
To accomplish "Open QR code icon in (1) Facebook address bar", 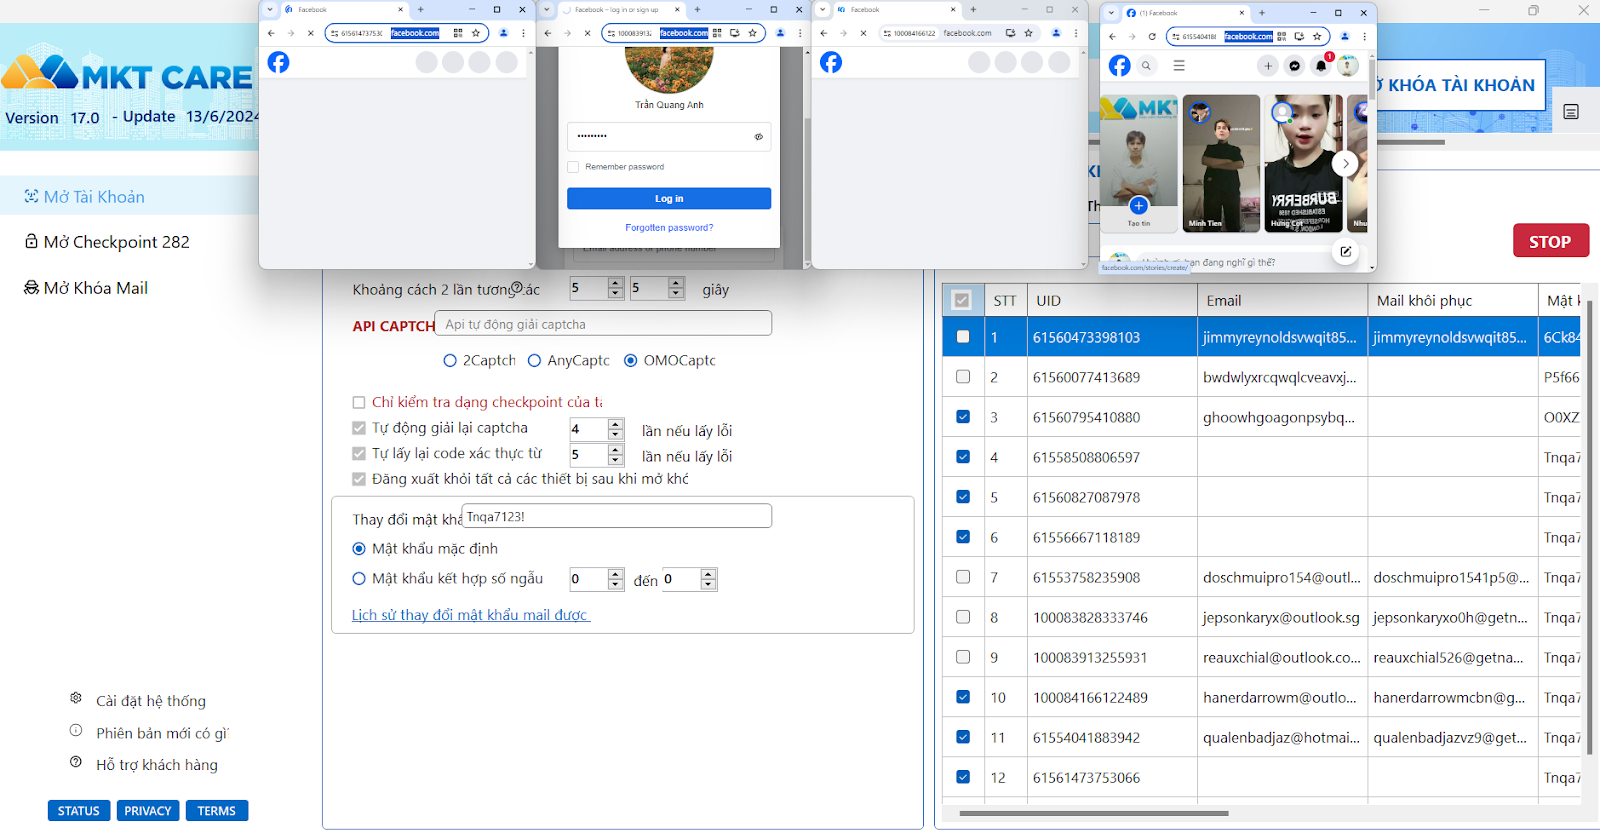I will coord(1282,36).
